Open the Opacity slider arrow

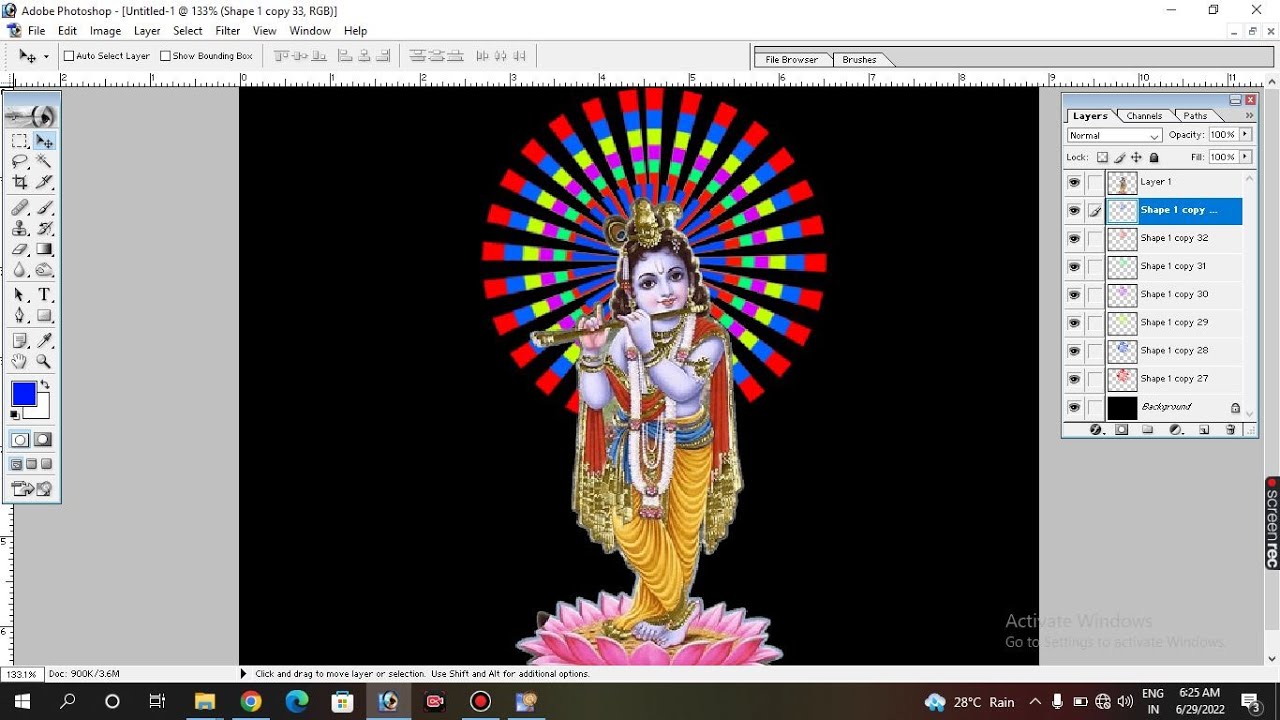[x=1246, y=134]
